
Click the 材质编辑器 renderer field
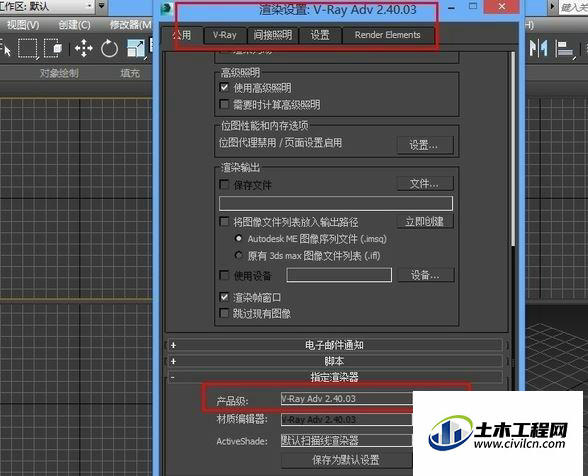coord(346,419)
